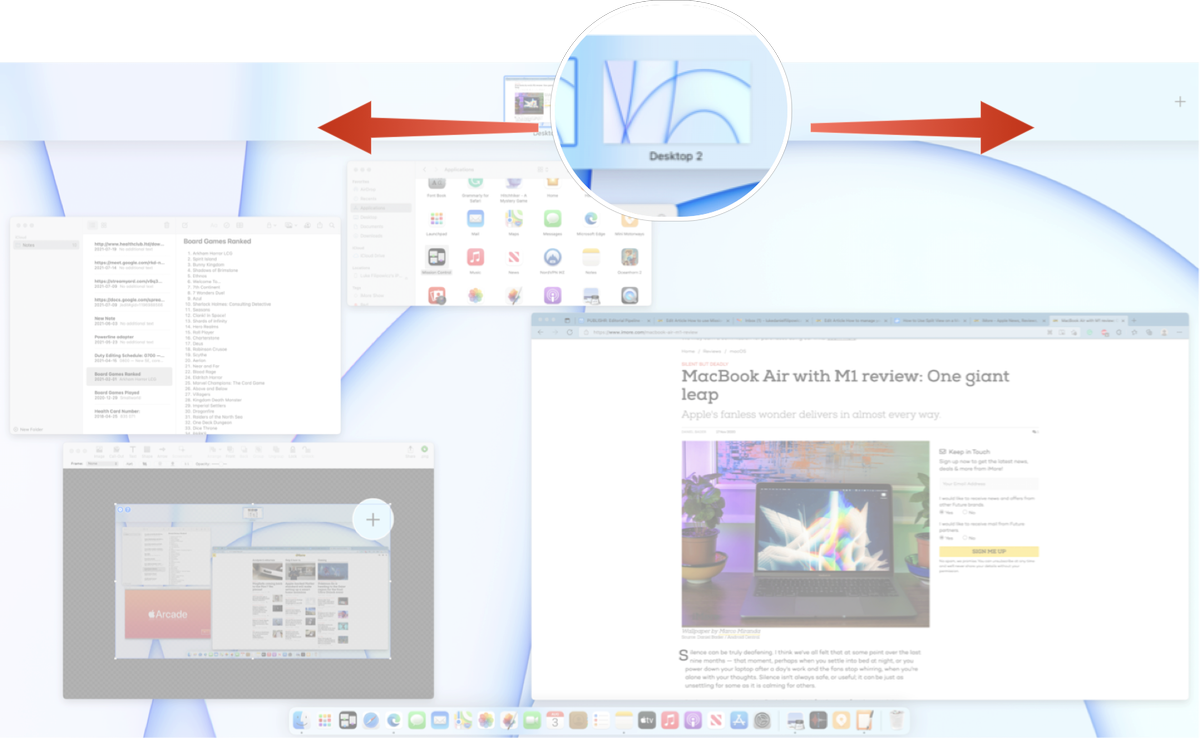Screen dimensions: 1200x738
Task: Select the Board Games Ranked note
Action: tap(130, 377)
